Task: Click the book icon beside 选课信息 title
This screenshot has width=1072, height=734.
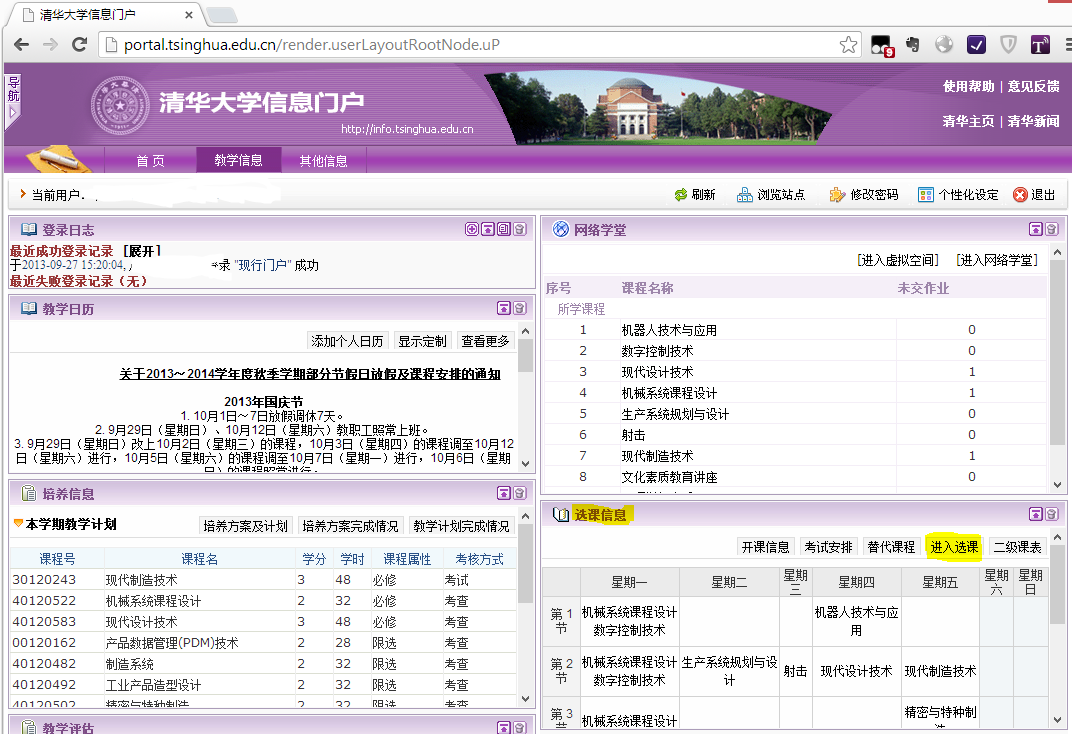Action: [x=561, y=515]
